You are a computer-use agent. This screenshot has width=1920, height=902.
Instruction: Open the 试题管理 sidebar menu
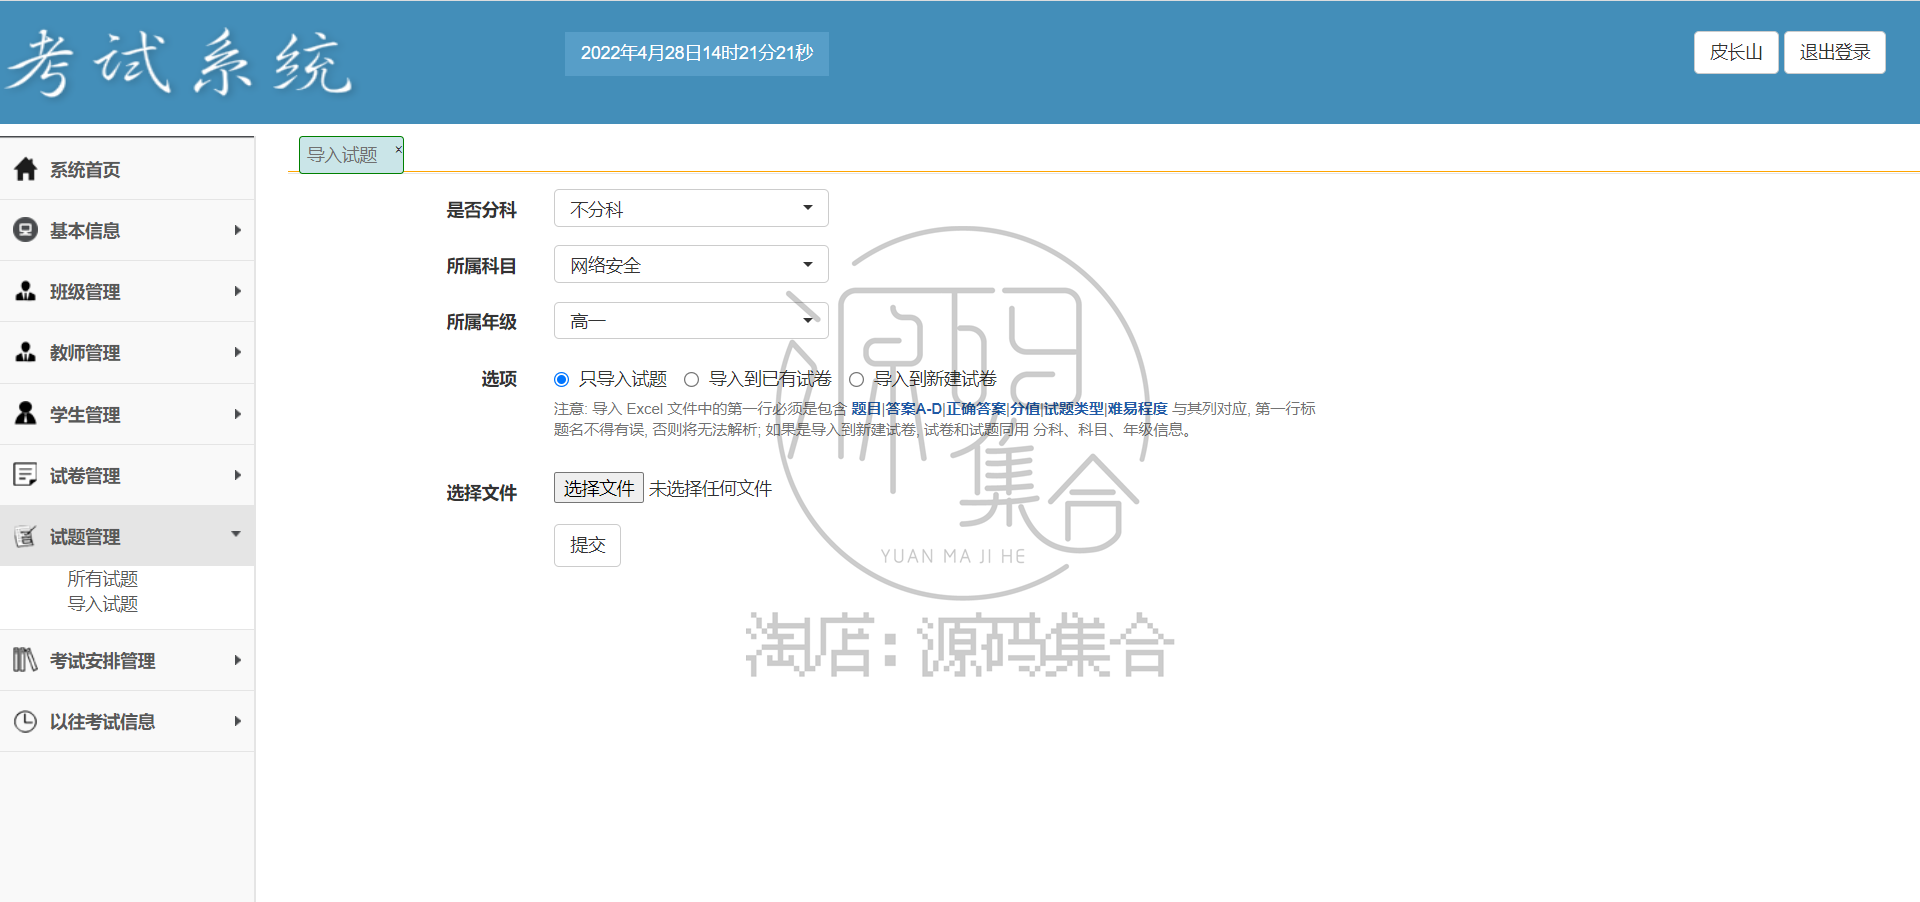pyautogui.click(x=127, y=536)
